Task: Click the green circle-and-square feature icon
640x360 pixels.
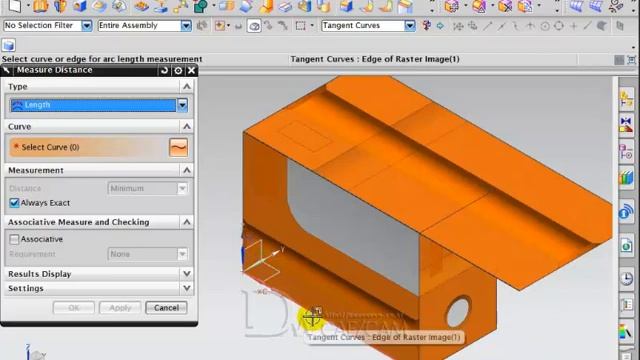Action: (200, 6)
